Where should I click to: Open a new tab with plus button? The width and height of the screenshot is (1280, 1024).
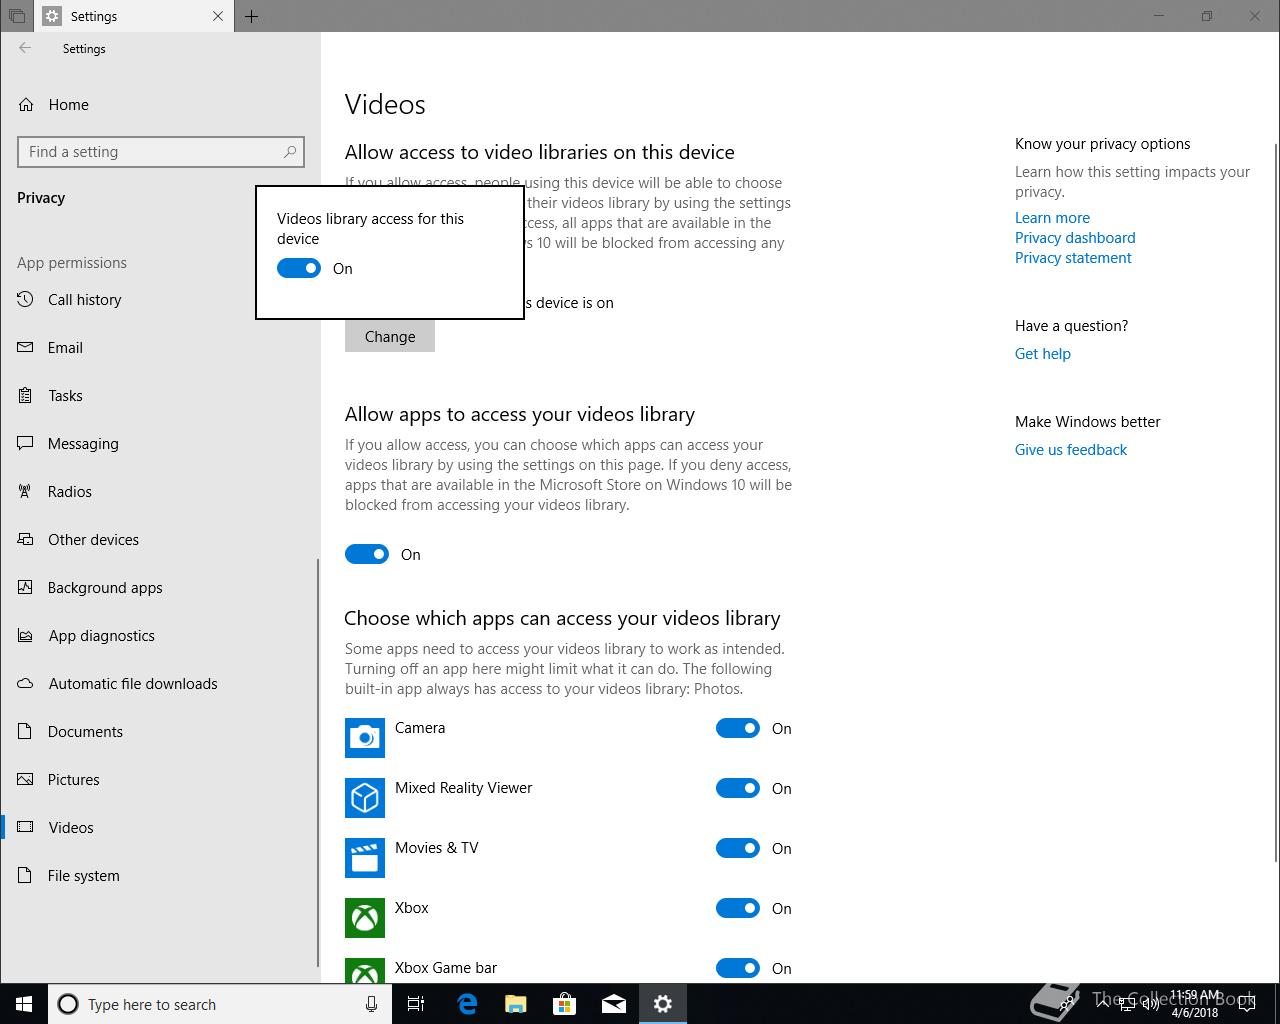coord(252,16)
